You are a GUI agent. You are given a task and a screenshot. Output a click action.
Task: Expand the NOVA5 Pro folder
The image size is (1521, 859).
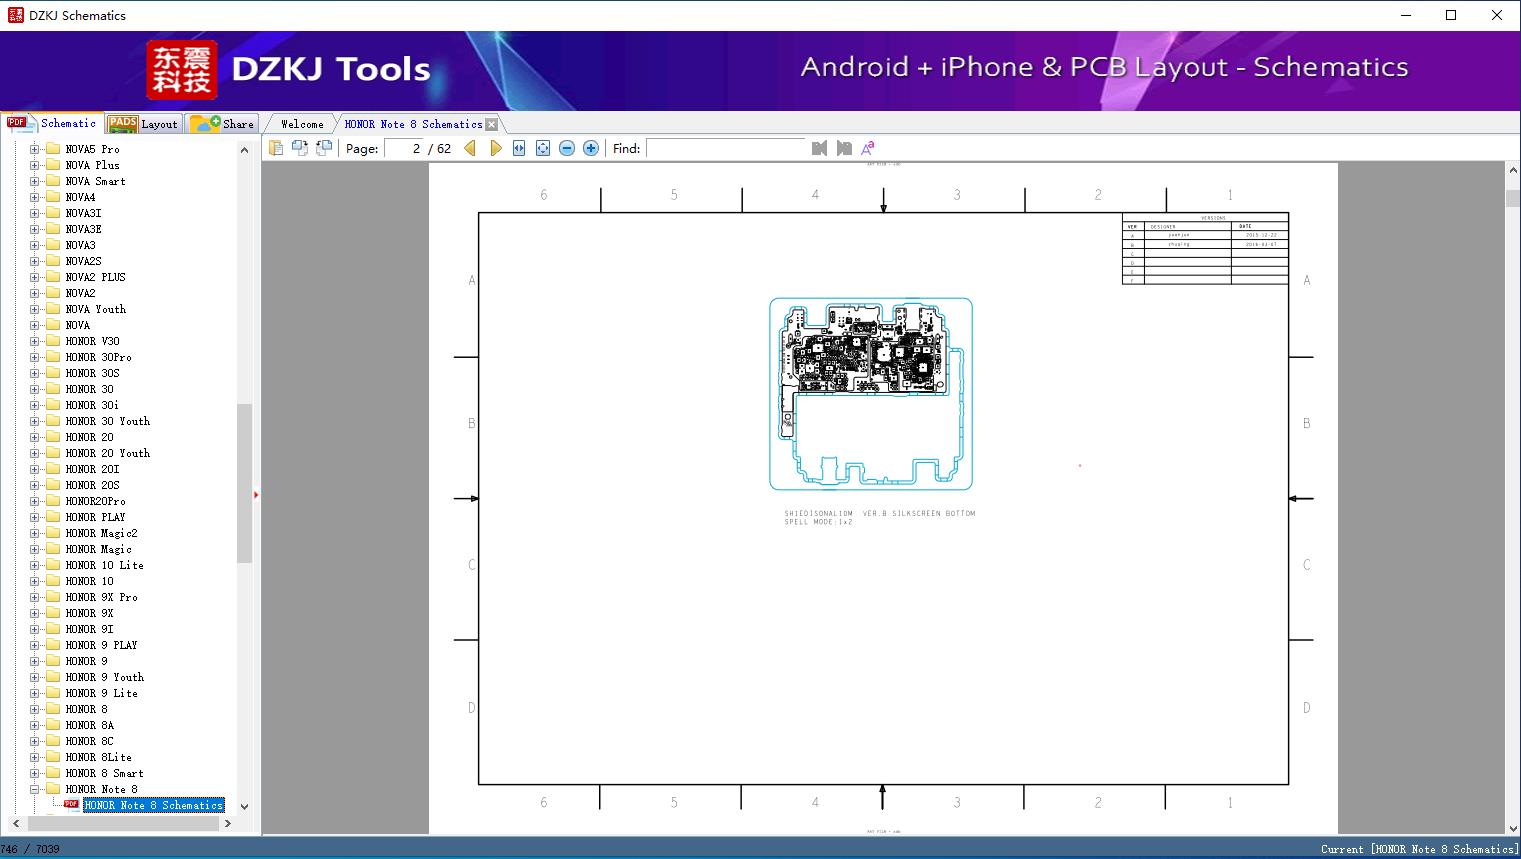click(34, 149)
